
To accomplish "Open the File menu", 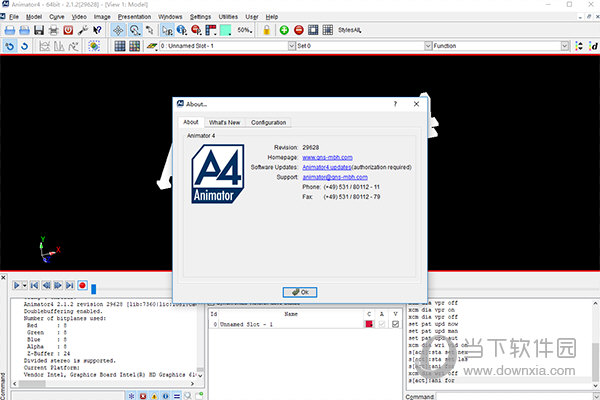I will pos(14,17).
